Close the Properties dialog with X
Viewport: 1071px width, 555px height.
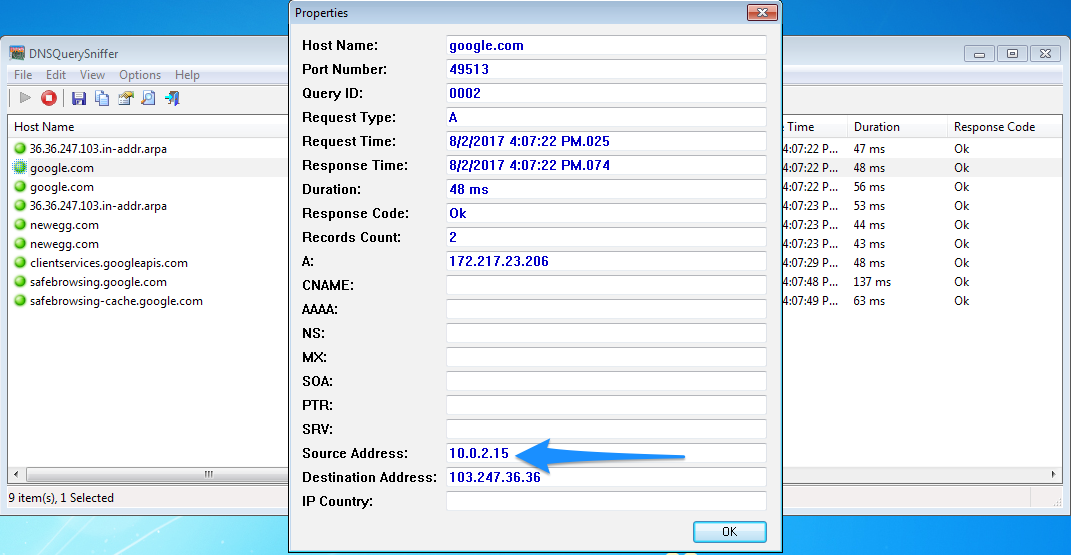click(x=762, y=12)
